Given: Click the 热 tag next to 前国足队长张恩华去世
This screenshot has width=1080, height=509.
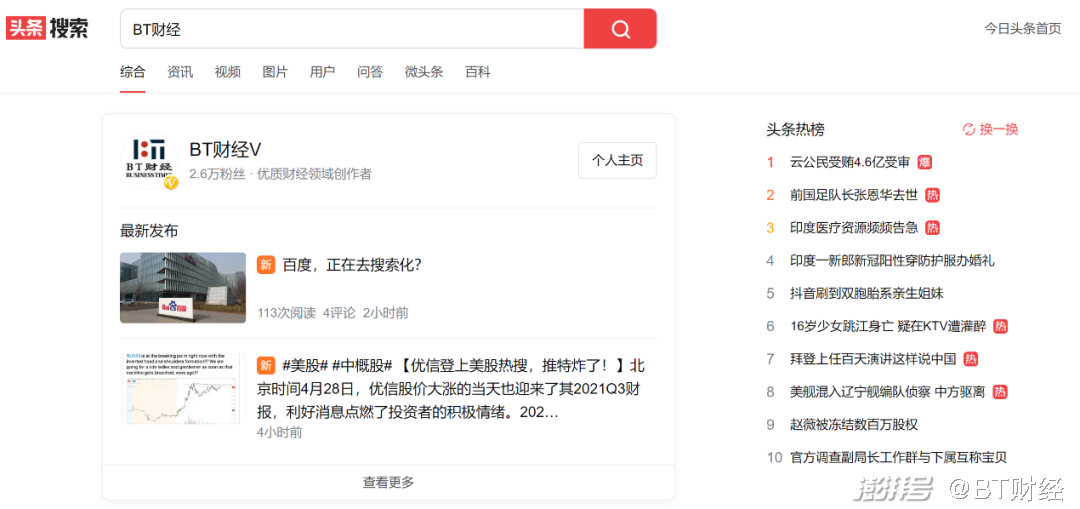Looking at the screenshot, I should (x=932, y=195).
